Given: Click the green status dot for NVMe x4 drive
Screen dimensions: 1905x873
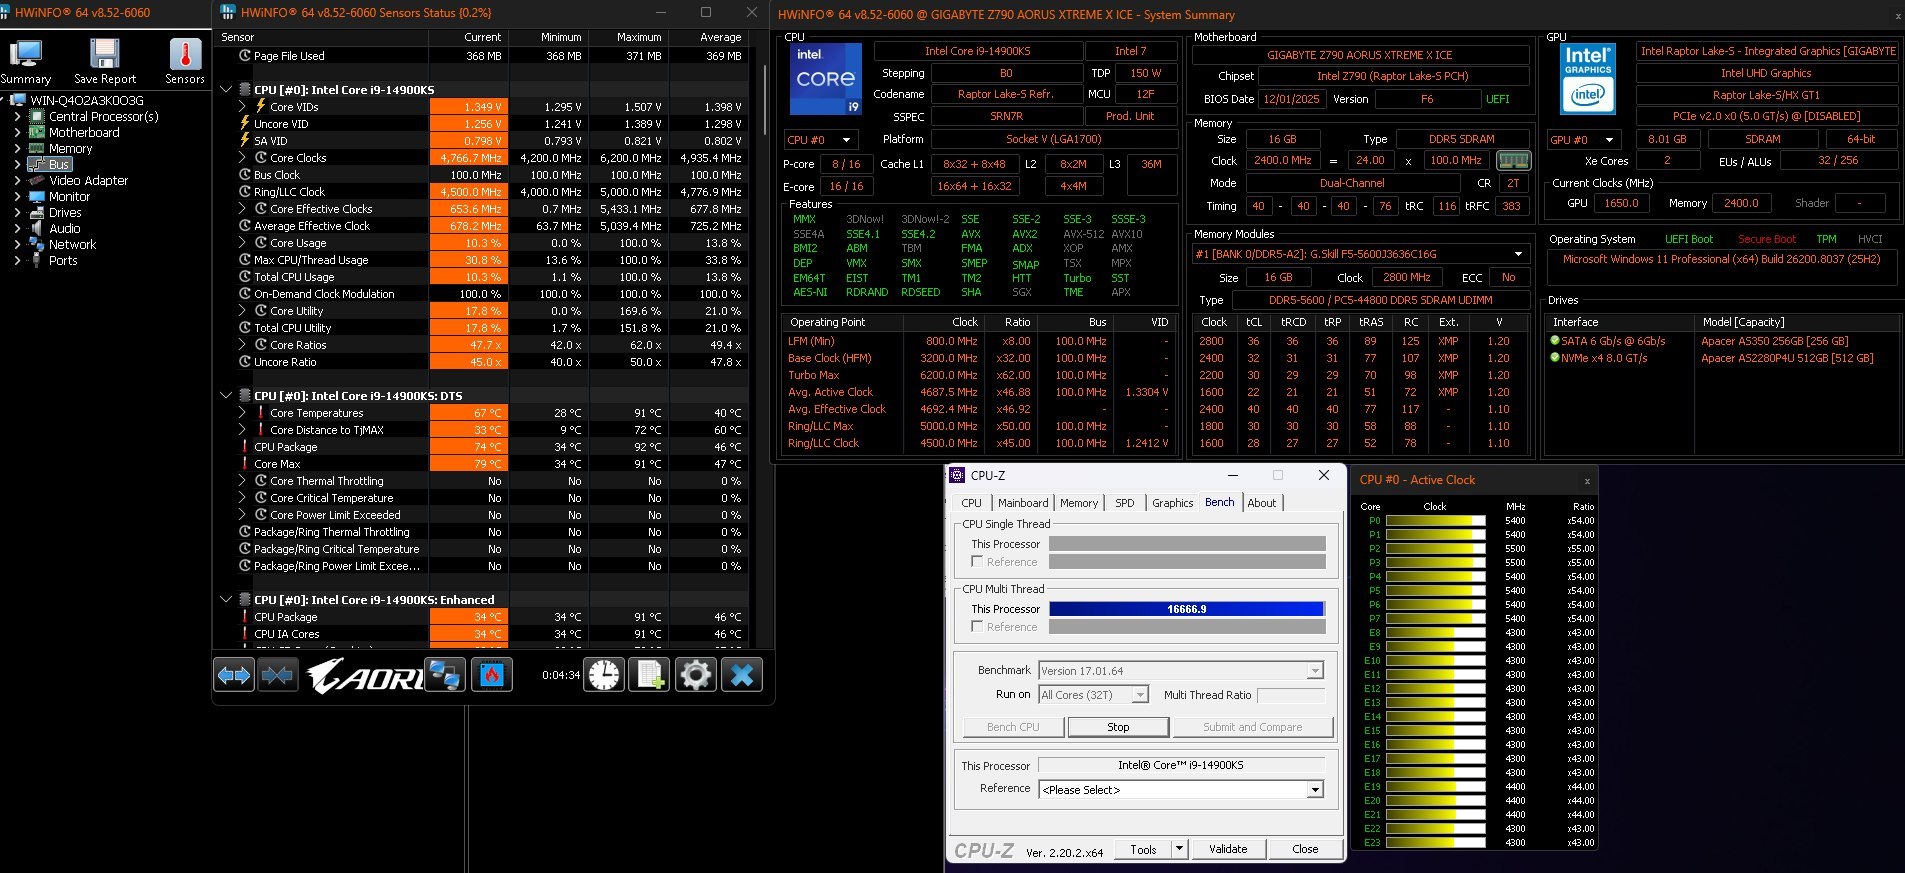Looking at the screenshot, I should (x=1555, y=358).
